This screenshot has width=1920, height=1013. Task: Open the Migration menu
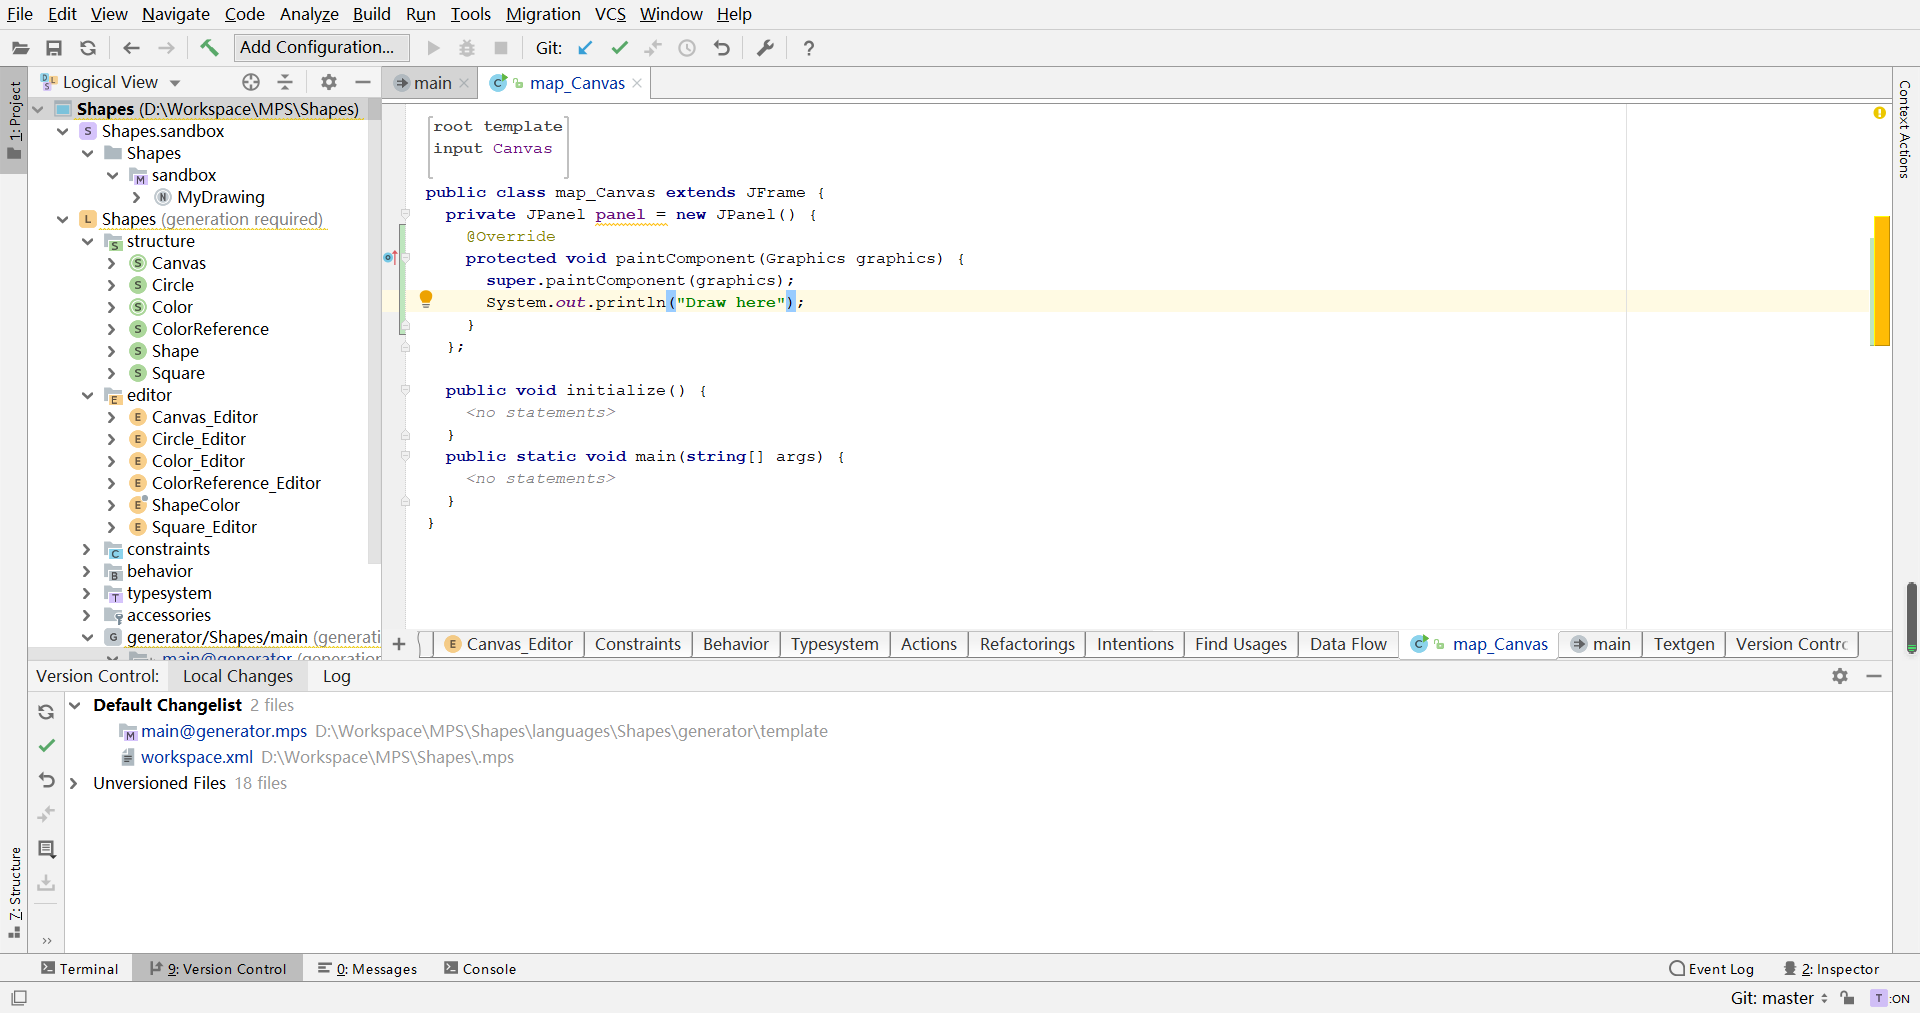pos(543,14)
